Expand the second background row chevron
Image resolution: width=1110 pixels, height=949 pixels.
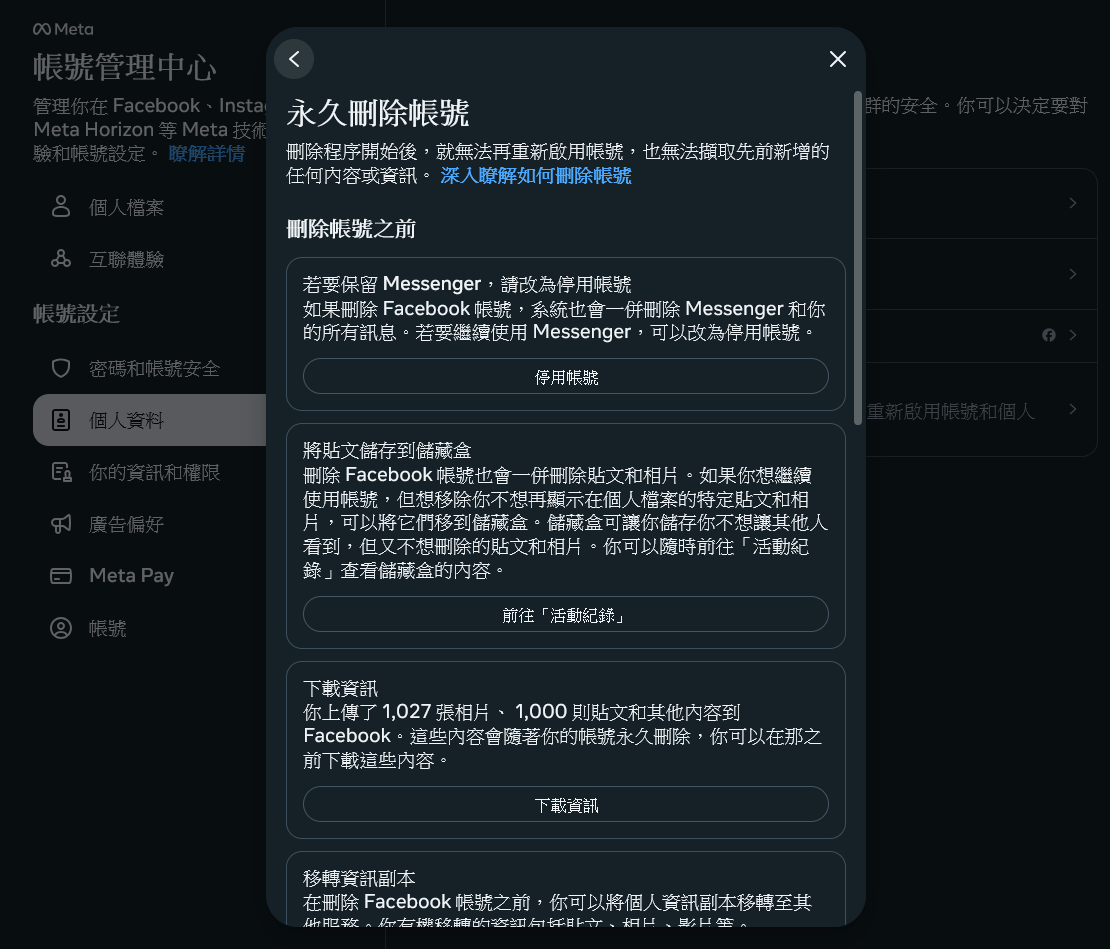pyautogui.click(x=1072, y=274)
